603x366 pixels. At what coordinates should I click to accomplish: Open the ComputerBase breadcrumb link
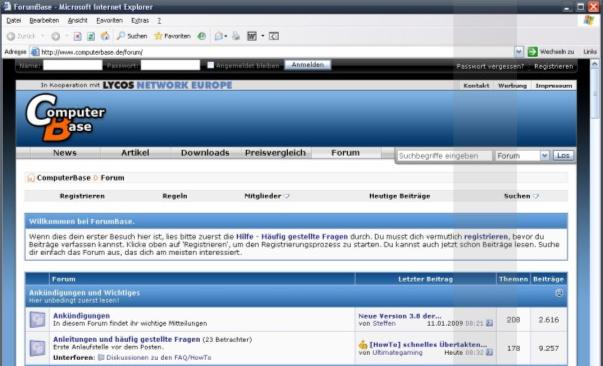[63, 178]
